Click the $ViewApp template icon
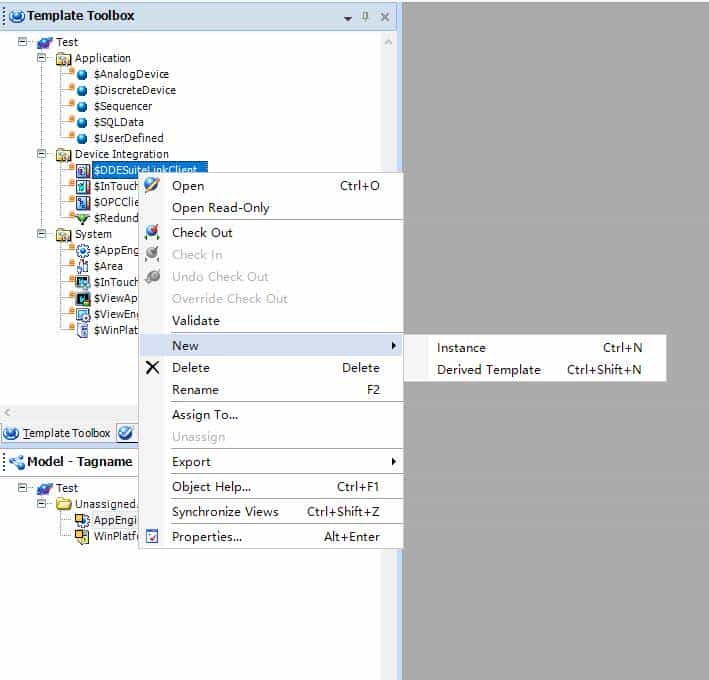 pyautogui.click(x=83, y=298)
